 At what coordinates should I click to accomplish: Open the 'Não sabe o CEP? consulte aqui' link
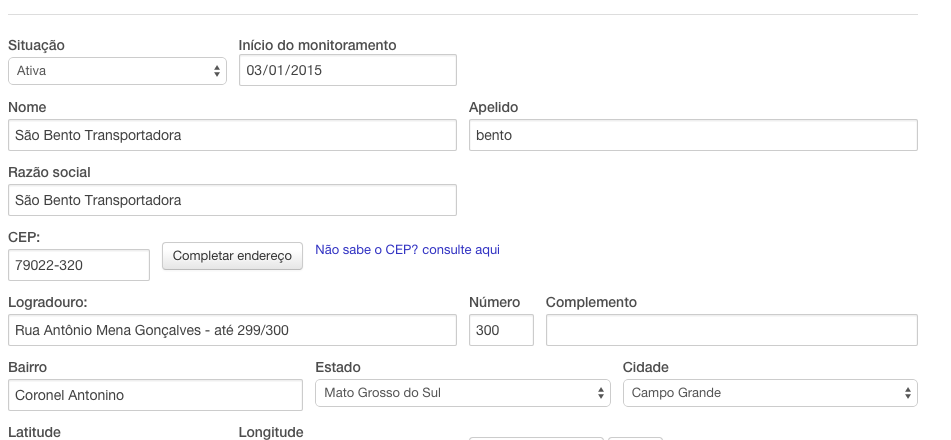pos(408,250)
